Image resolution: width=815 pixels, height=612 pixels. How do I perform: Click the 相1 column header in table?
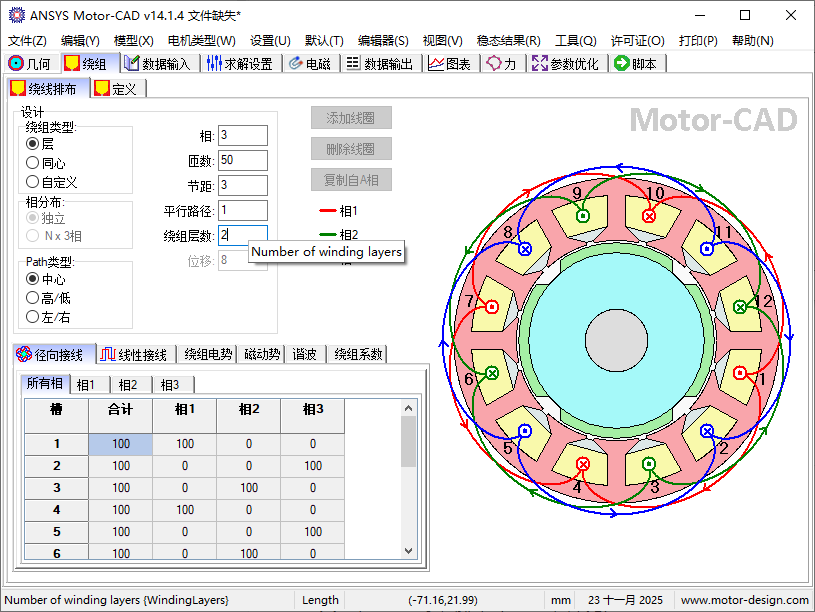pos(185,416)
